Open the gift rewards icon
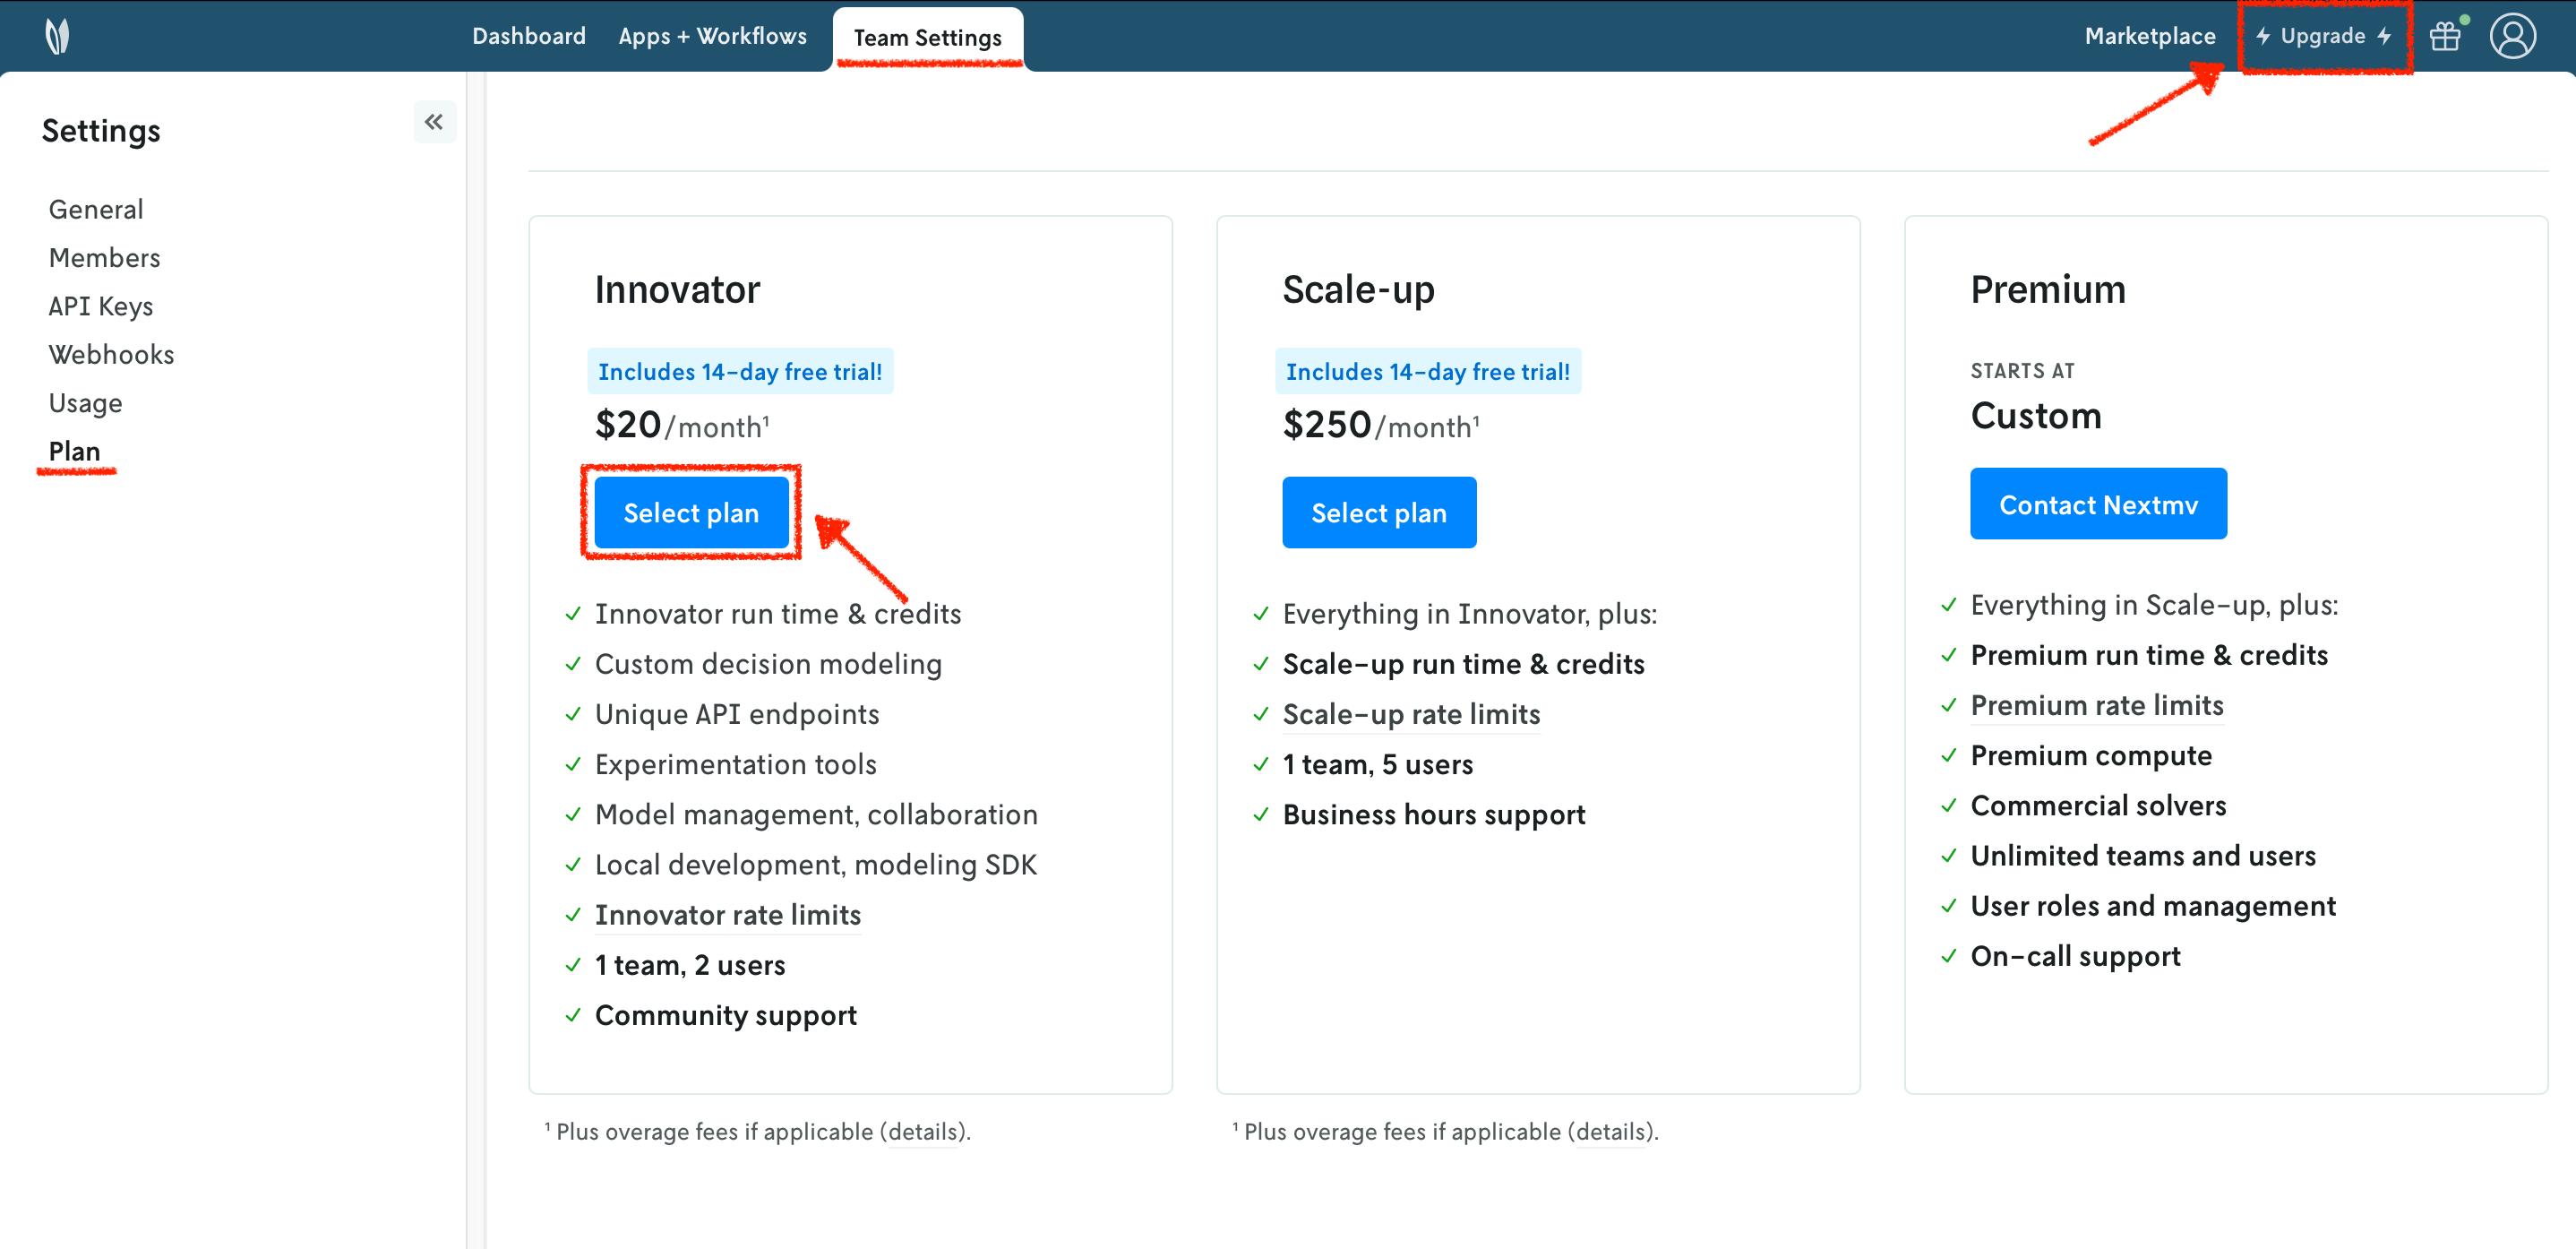This screenshot has width=2576, height=1249. 2445,37
